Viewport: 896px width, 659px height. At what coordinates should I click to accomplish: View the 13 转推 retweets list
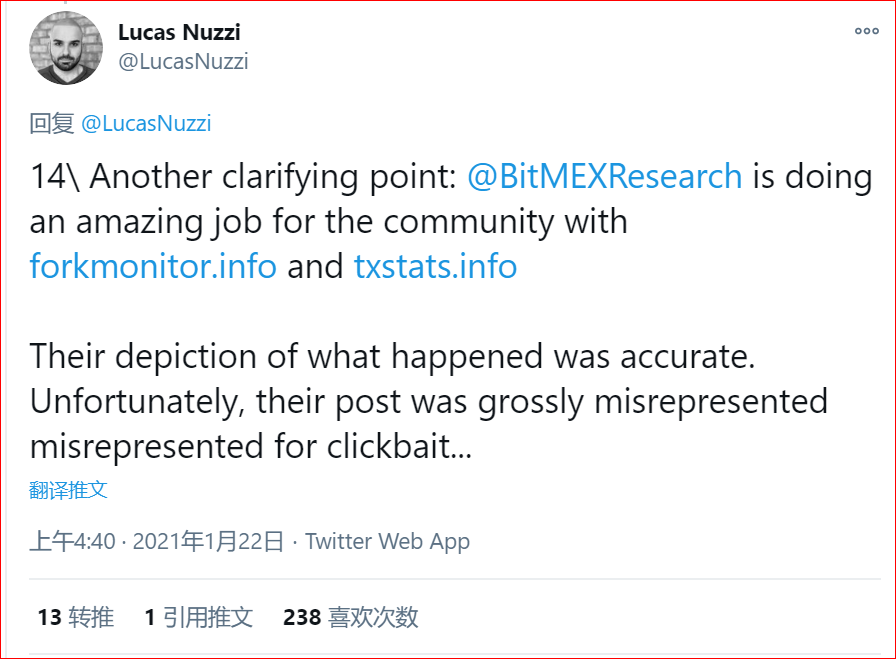tap(76, 617)
